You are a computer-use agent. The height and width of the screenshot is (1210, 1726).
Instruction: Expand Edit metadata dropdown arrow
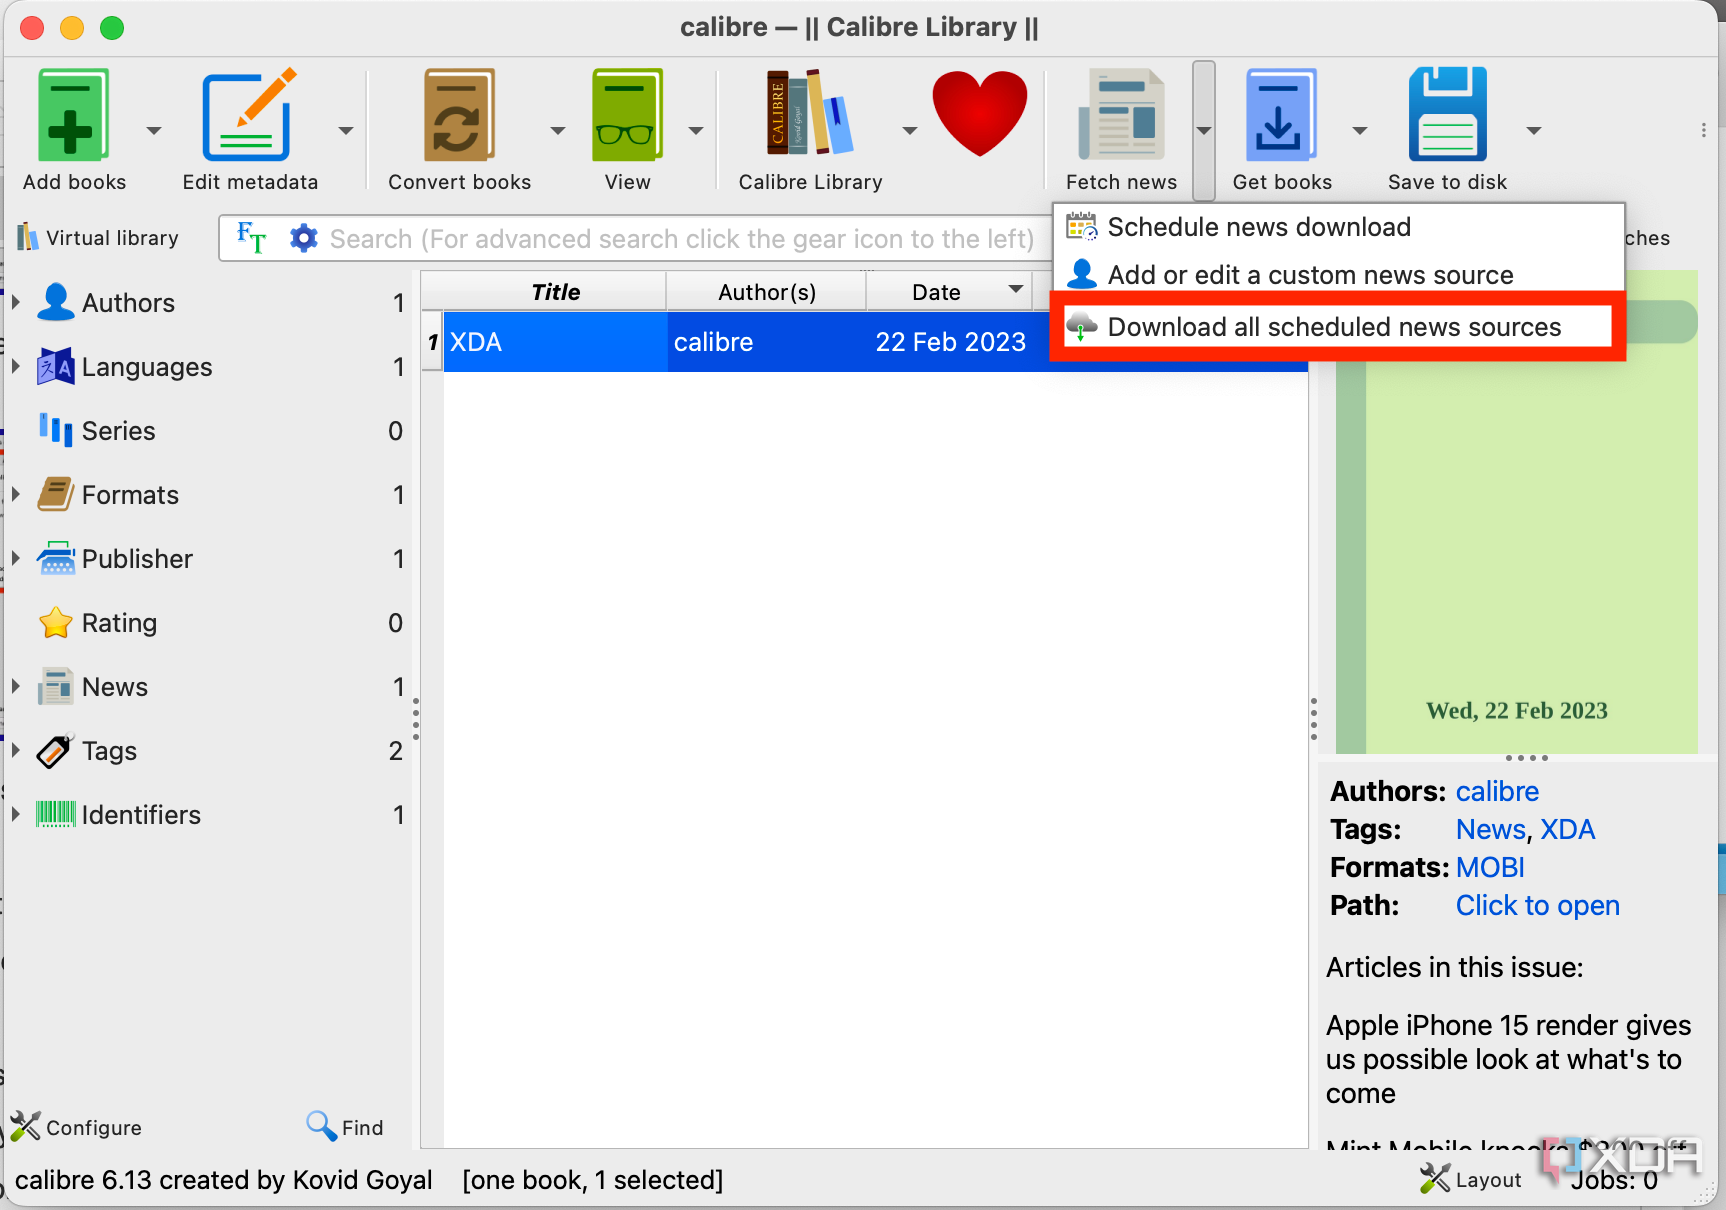pyautogui.click(x=346, y=130)
